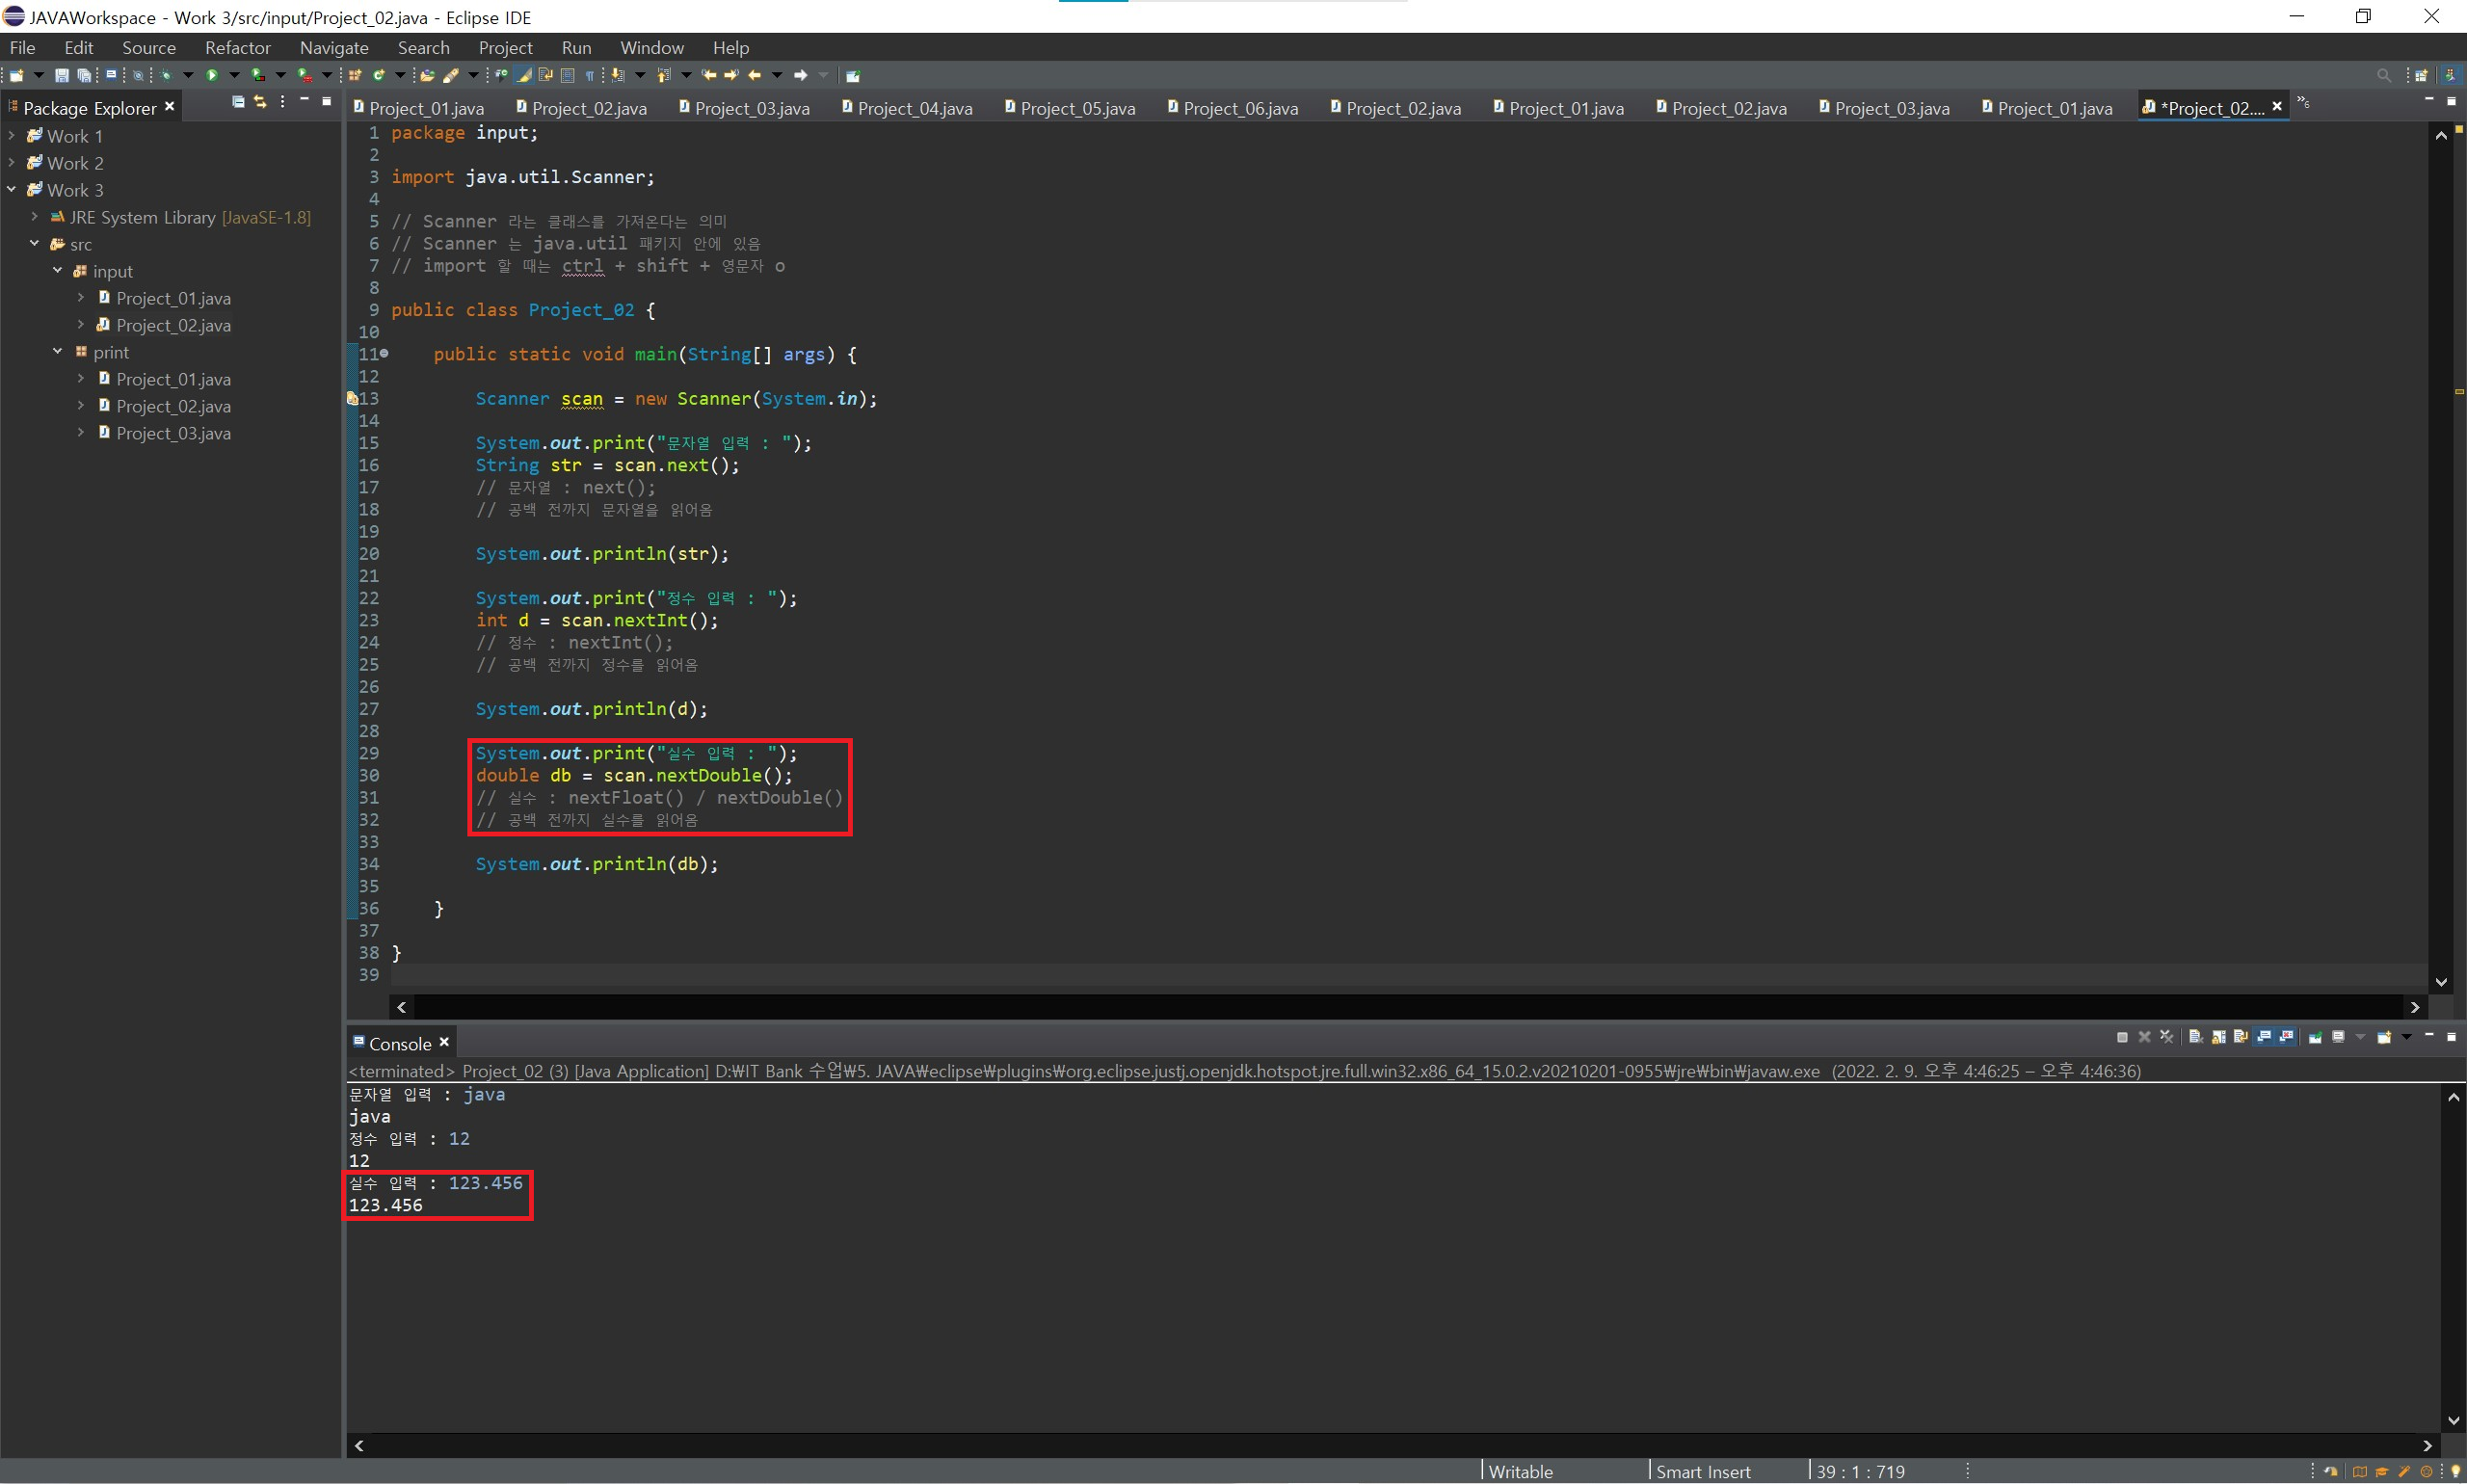
Task: Click the Console view tab
Action: (x=399, y=1043)
